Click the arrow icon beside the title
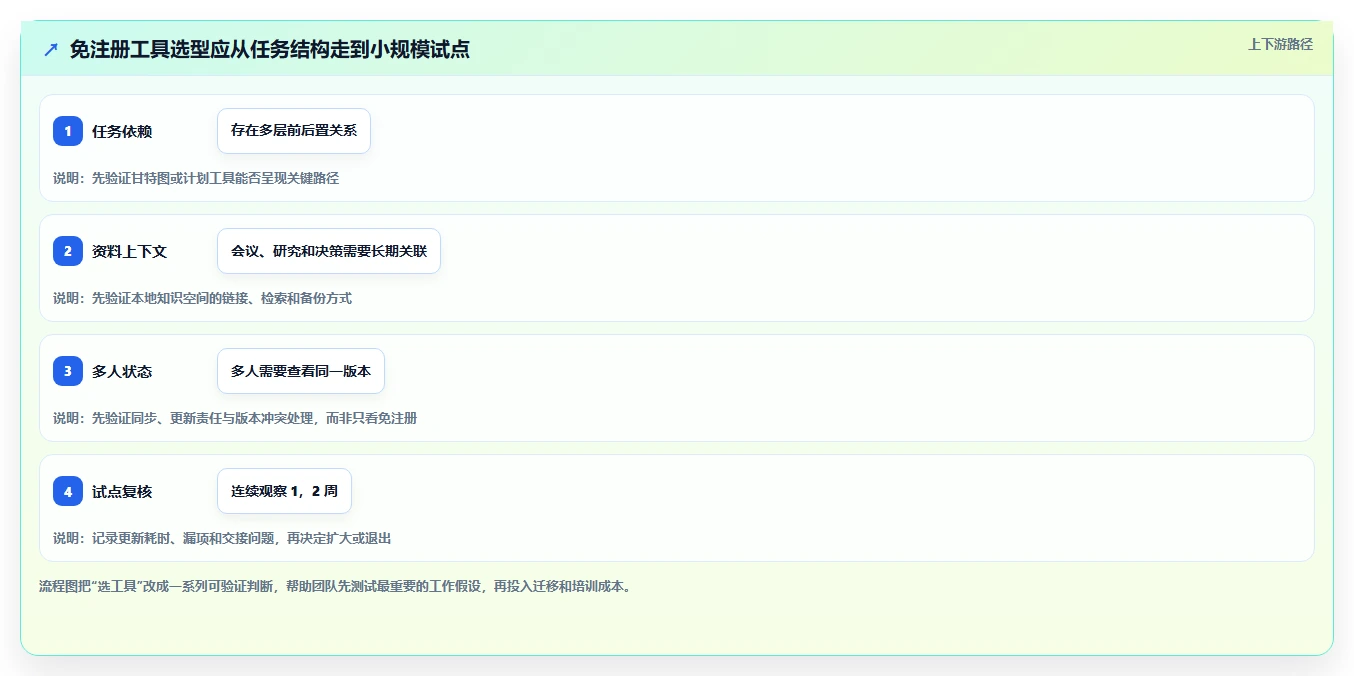Viewport: 1354px width, 676px height. (51, 49)
